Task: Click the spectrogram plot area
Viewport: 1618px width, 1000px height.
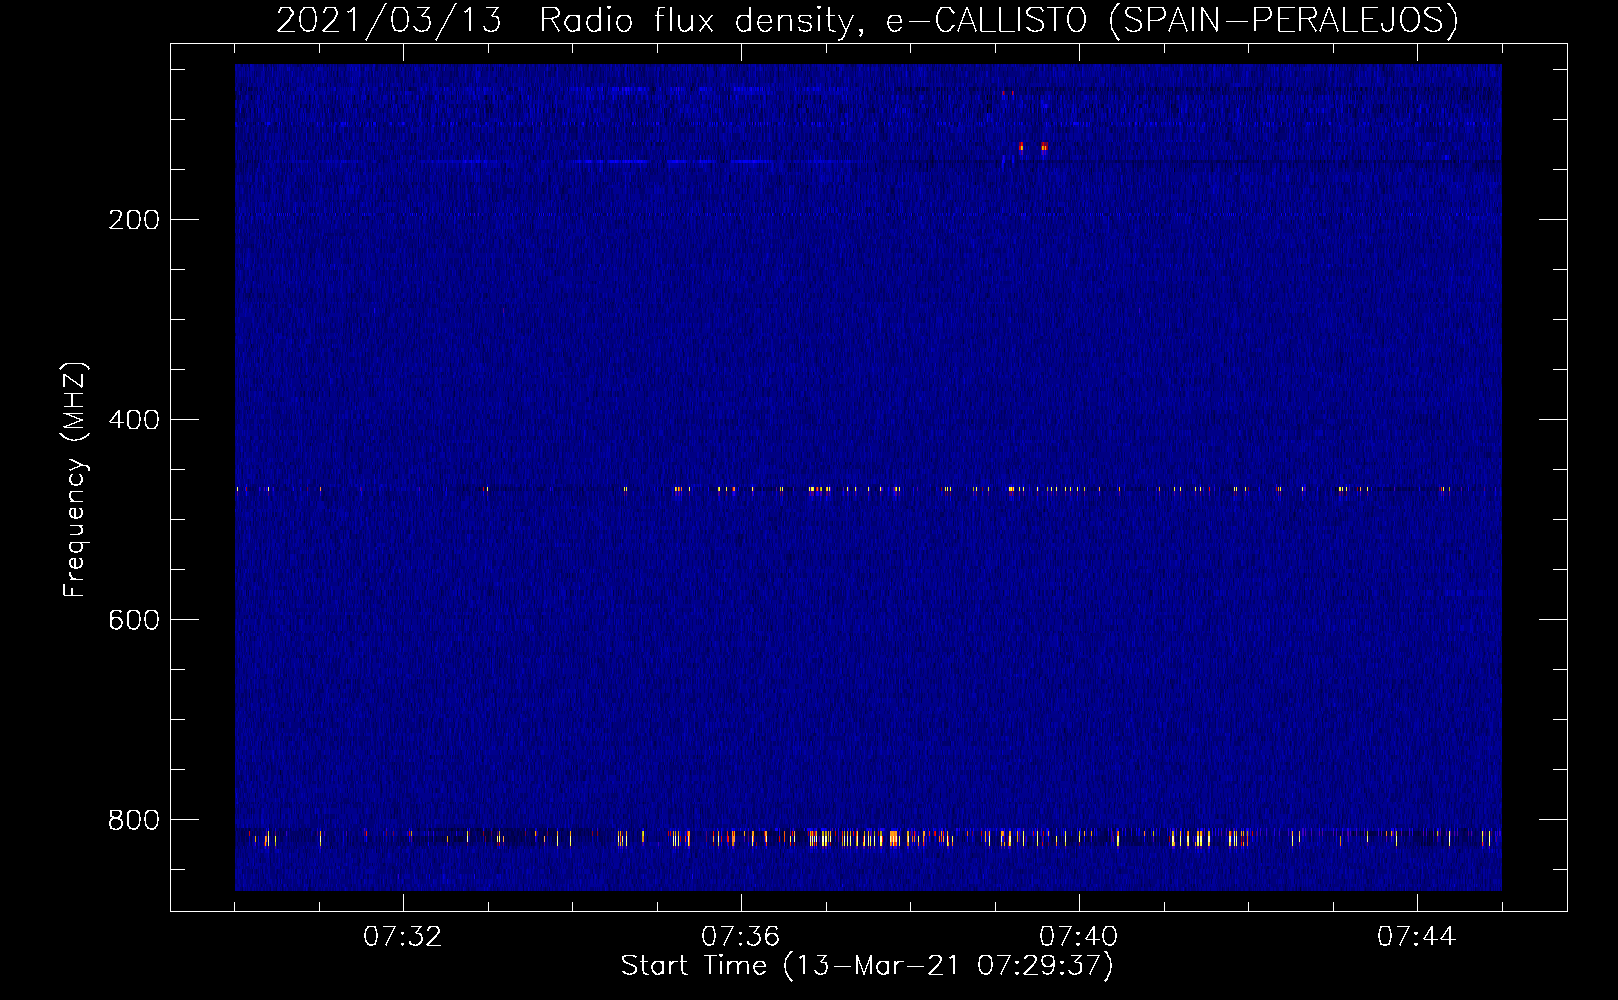Action: click(868, 477)
